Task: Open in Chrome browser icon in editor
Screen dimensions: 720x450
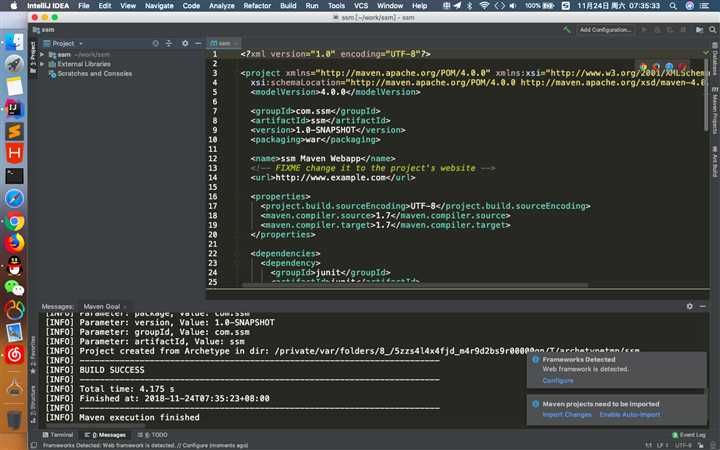Action: (x=643, y=68)
